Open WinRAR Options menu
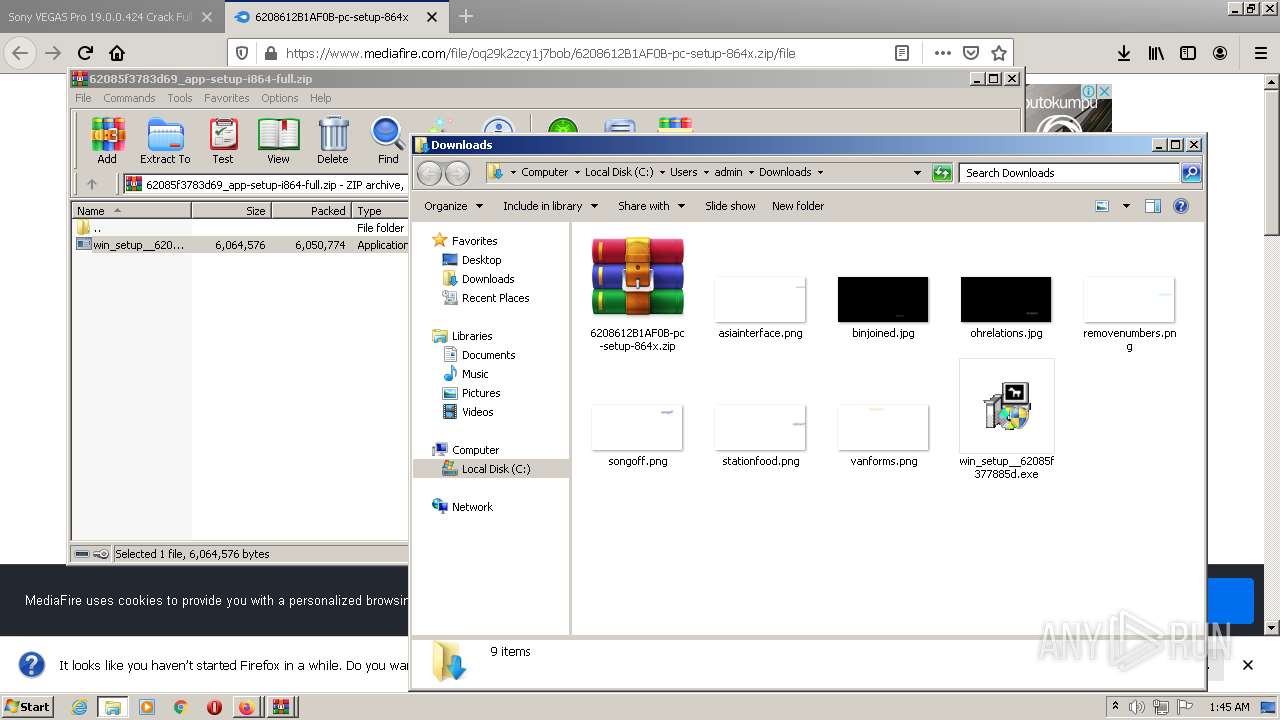This screenshot has width=1280, height=720. point(280,98)
